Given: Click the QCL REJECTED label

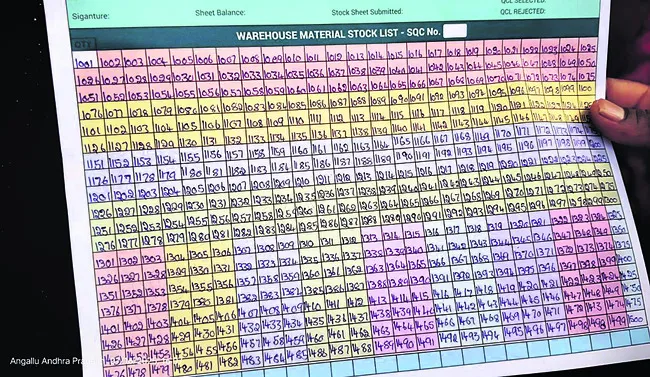Looking at the screenshot, I should tap(522, 12).
